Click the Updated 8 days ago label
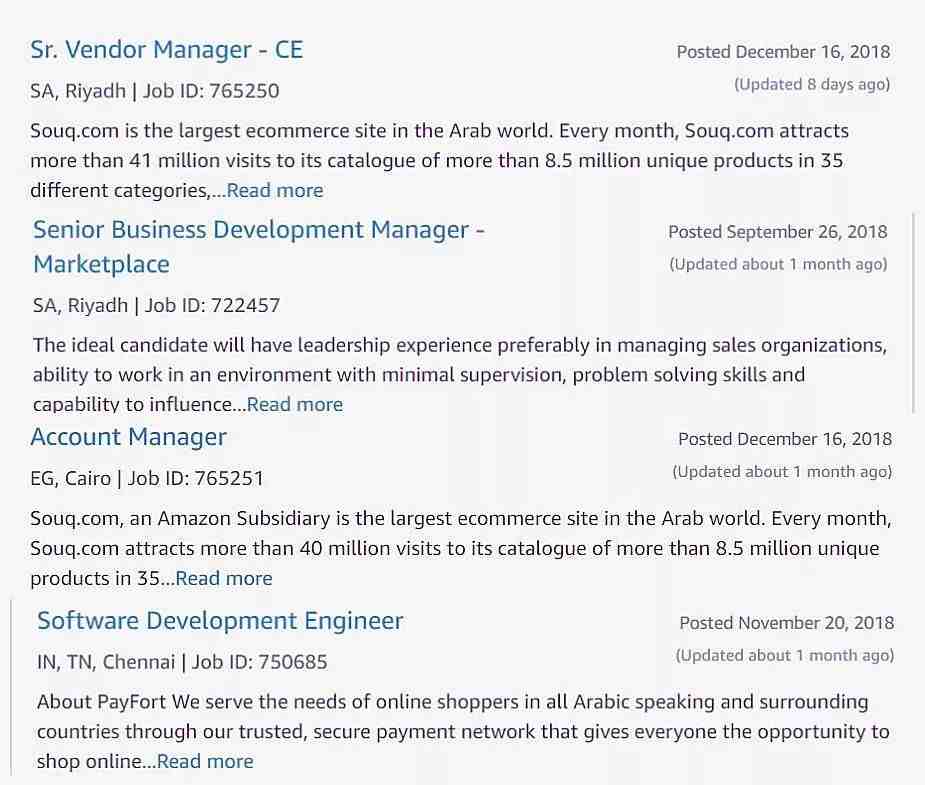The width and height of the screenshot is (925, 785). [812, 84]
